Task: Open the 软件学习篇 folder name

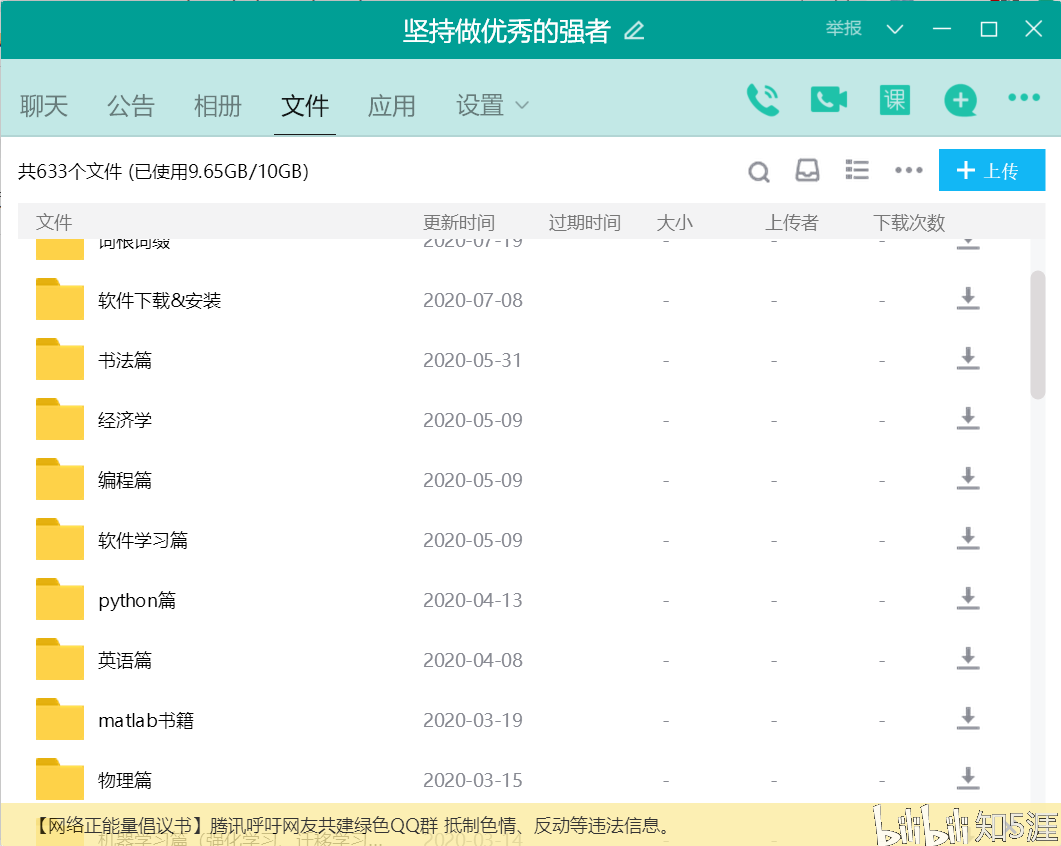Action: (143, 540)
